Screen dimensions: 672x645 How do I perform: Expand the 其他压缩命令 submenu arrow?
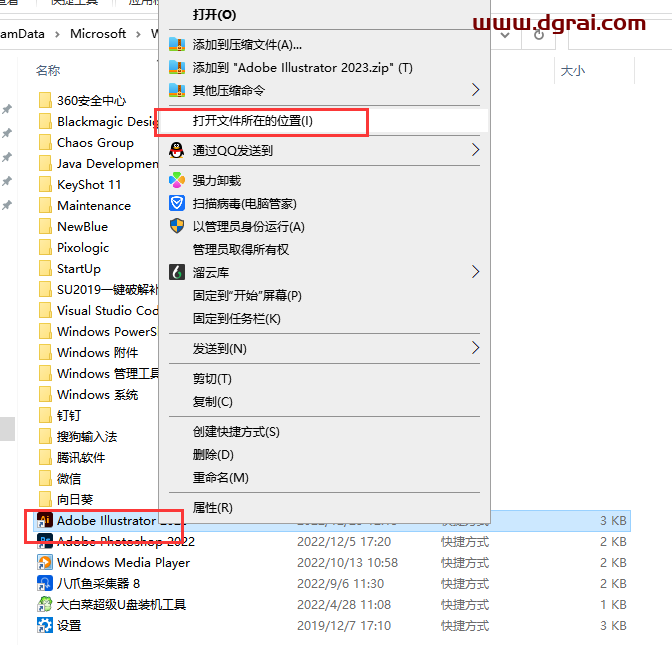(x=475, y=90)
